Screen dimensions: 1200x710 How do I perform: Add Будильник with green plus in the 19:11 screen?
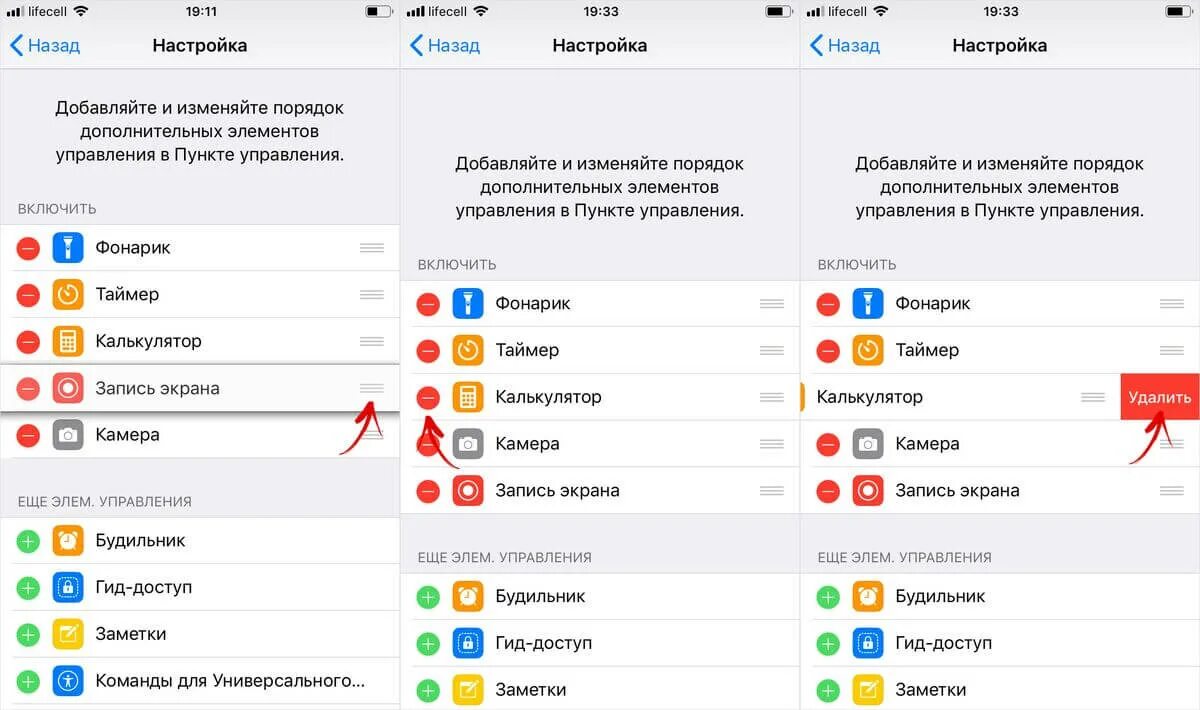28,541
